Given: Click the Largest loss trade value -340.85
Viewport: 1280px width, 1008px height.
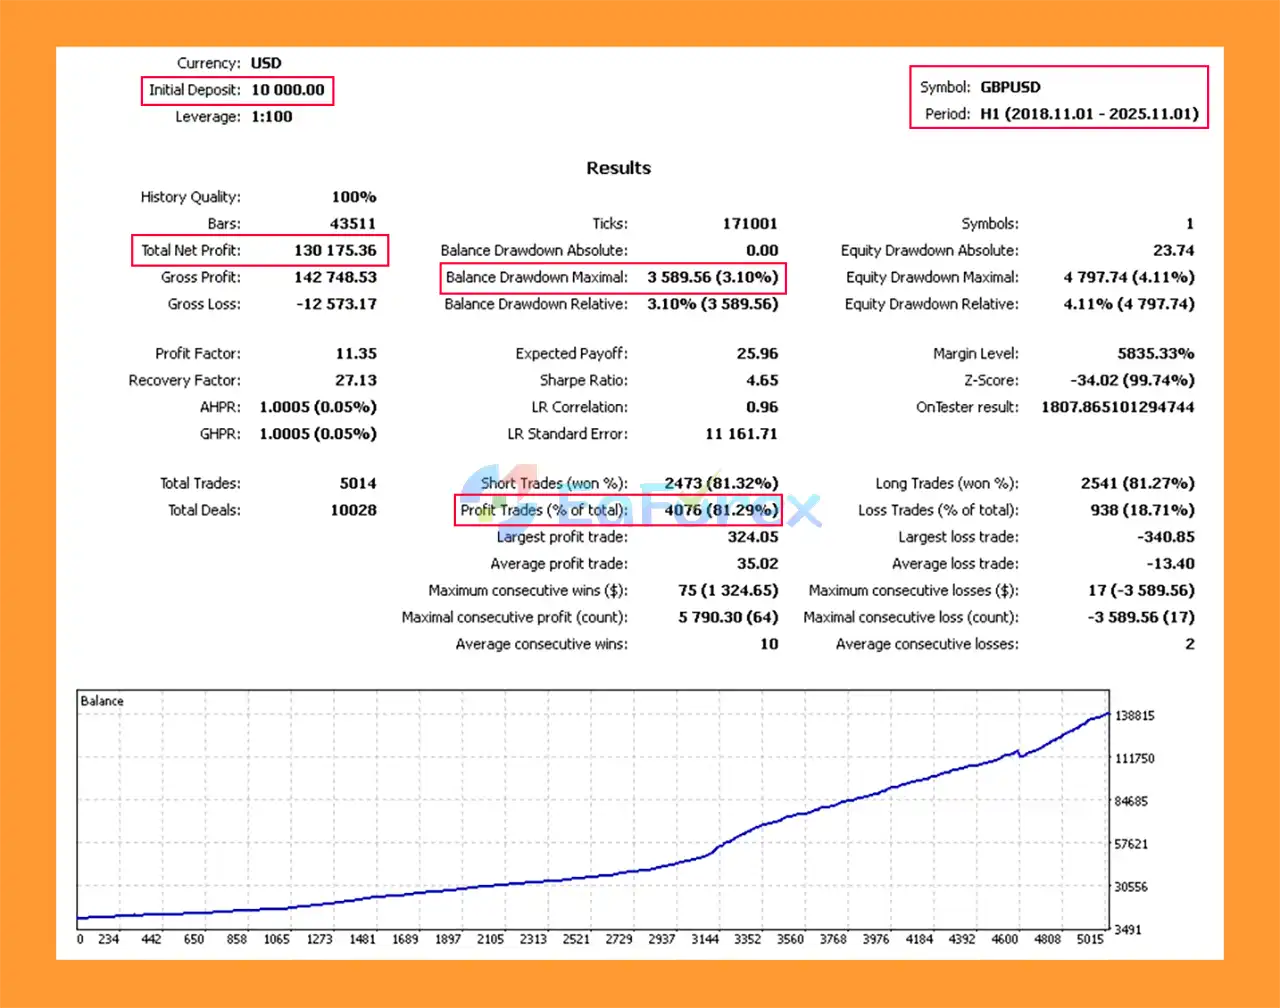Looking at the screenshot, I should (1165, 537).
